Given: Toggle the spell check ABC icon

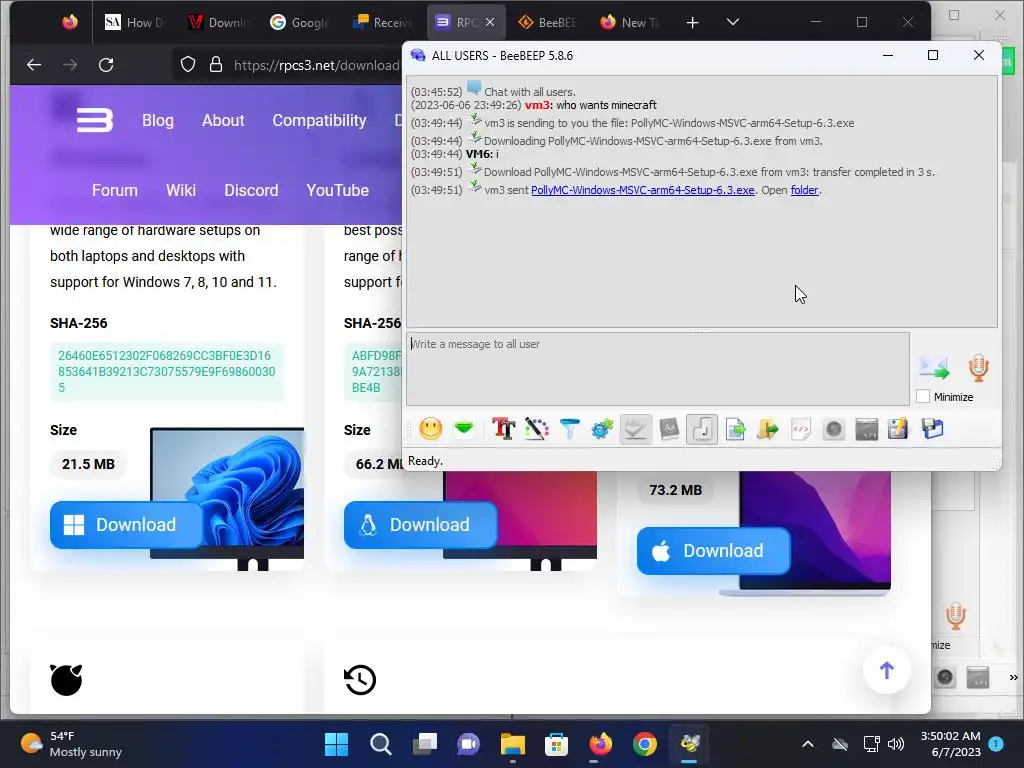Looking at the screenshot, I should coord(635,429).
